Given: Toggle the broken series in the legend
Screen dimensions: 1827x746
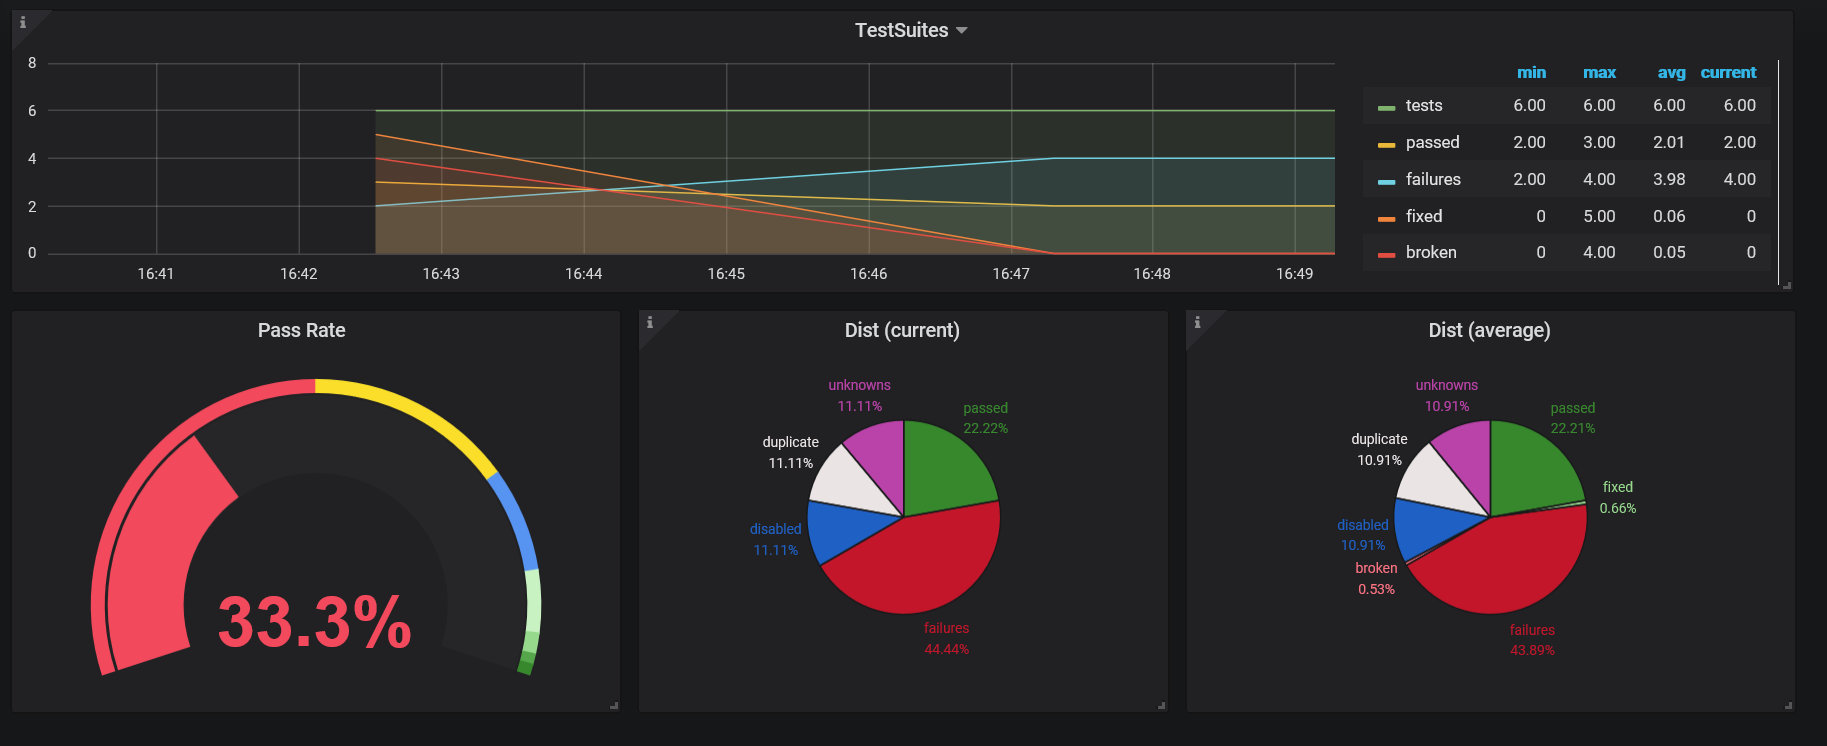Looking at the screenshot, I should point(1431,252).
